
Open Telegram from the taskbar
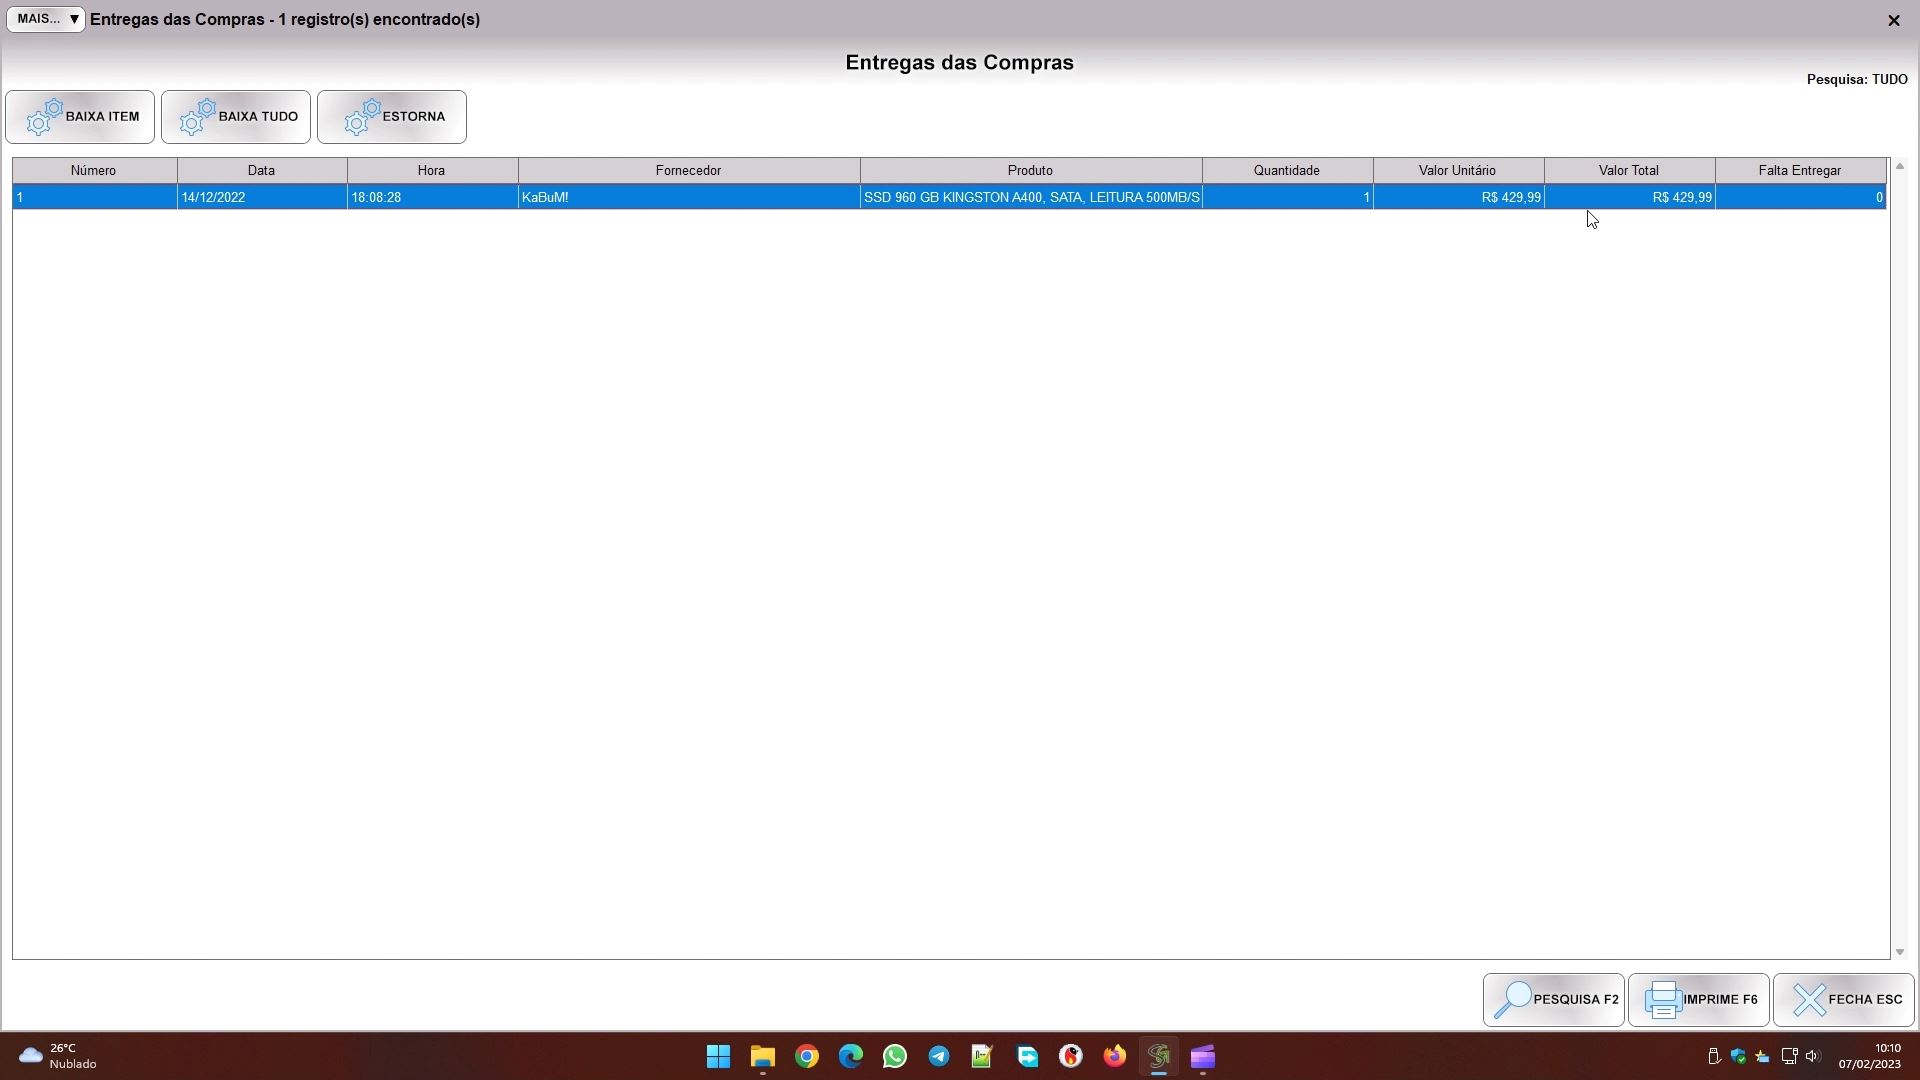coord(939,1056)
